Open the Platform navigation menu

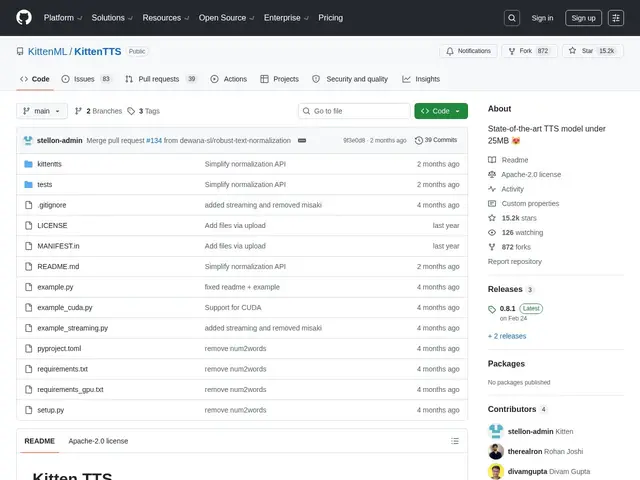click(63, 18)
